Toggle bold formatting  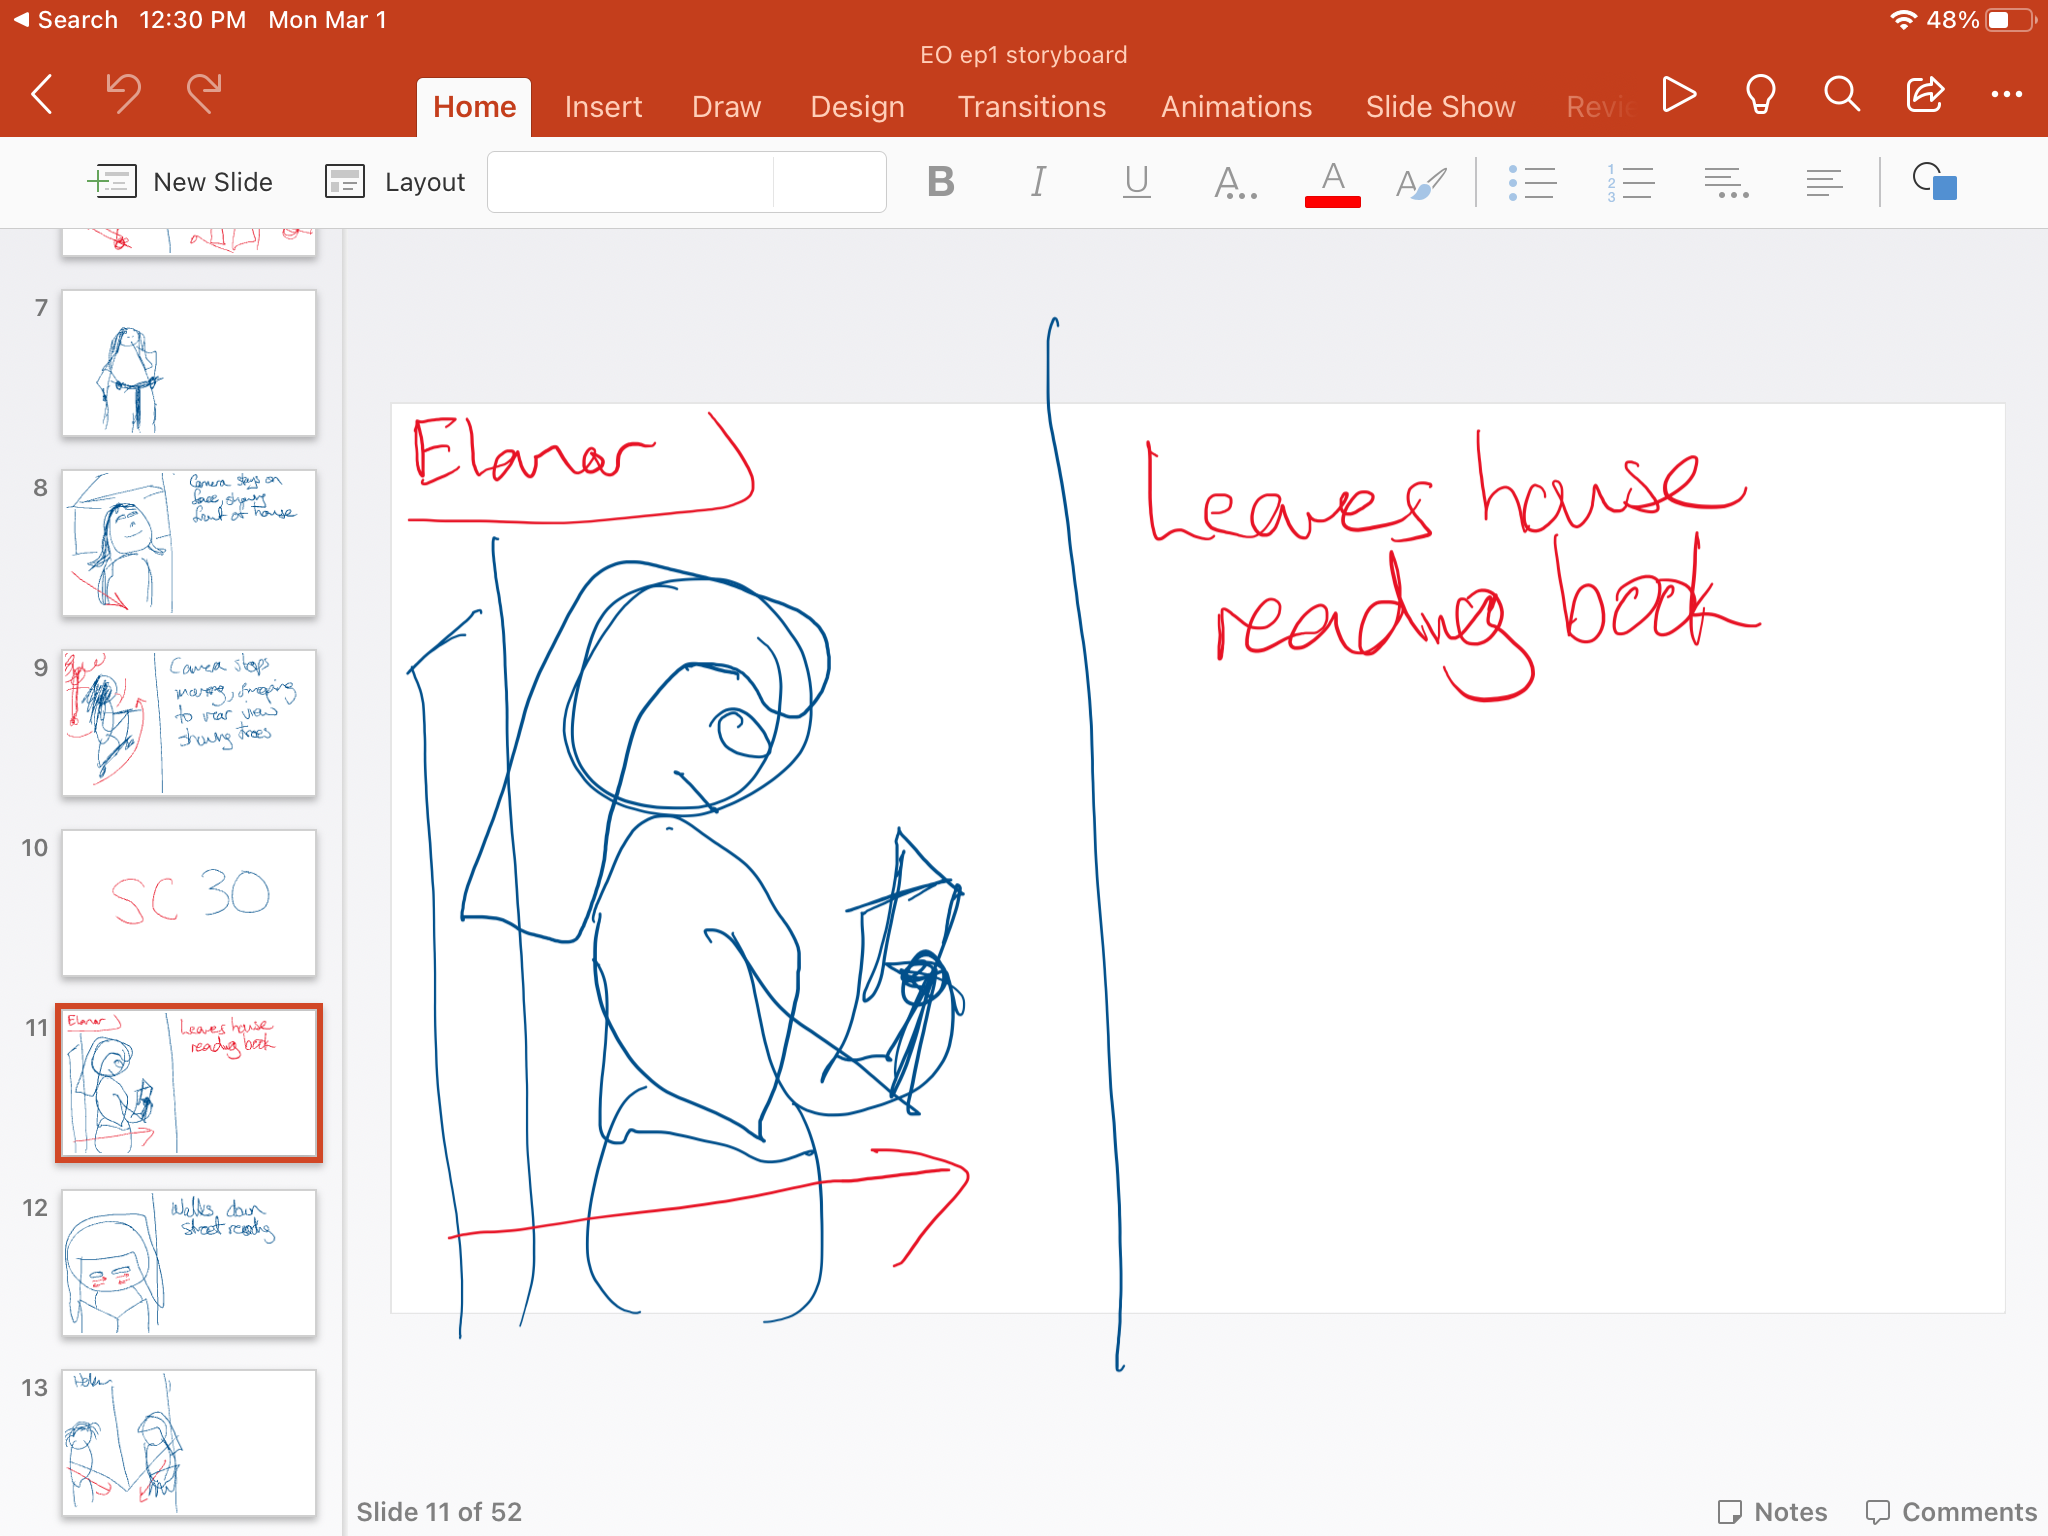tap(939, 182)
